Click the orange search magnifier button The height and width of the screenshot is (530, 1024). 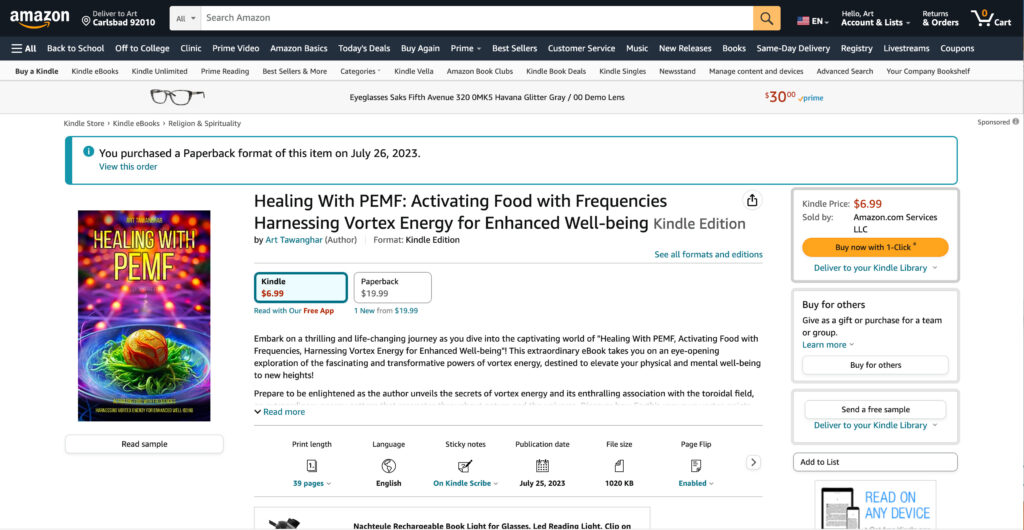(x=767, y=18)
